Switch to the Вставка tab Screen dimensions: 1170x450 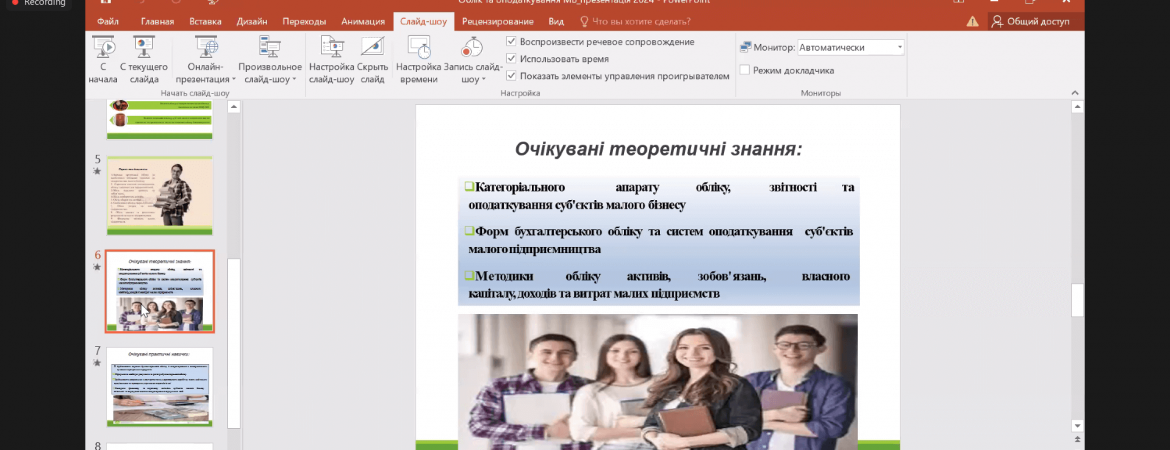coord(205,22)
